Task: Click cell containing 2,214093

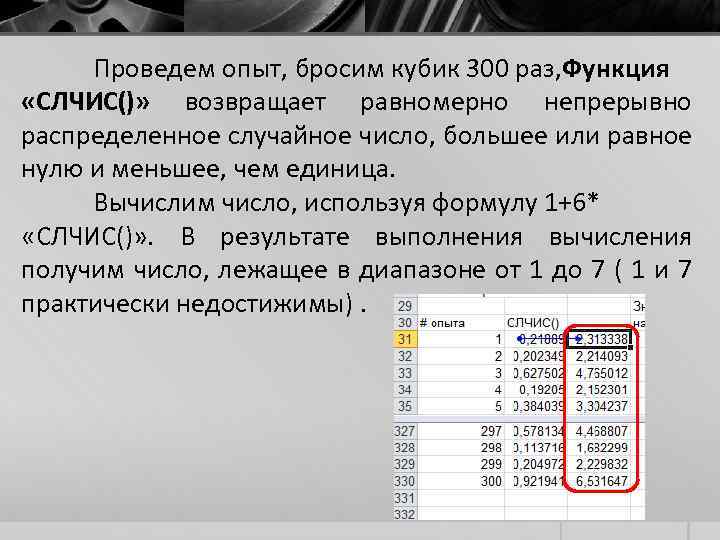Action: (x=600, y=356)
